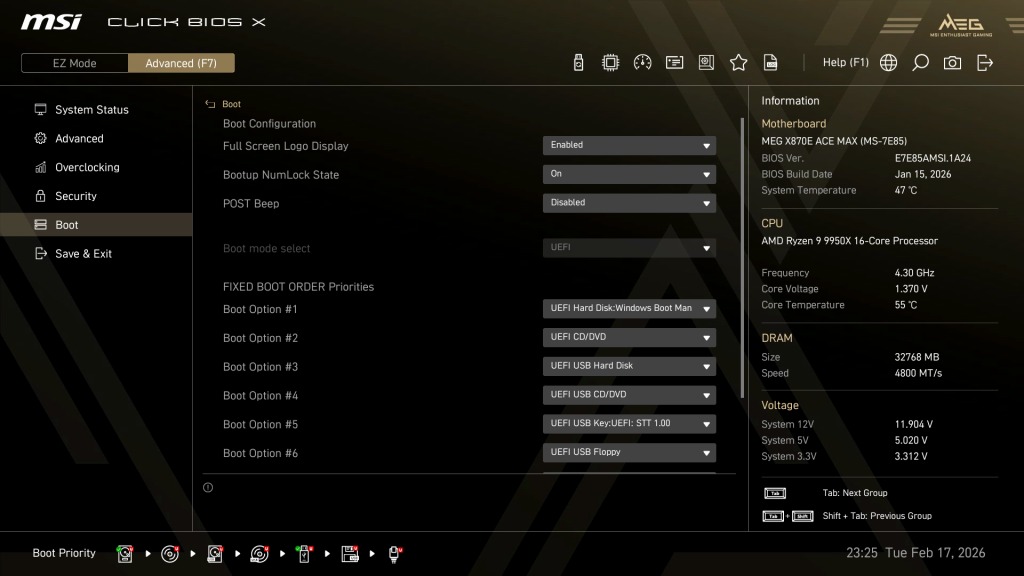Select the Advanced (F7) mode tab

coord(181,63)
